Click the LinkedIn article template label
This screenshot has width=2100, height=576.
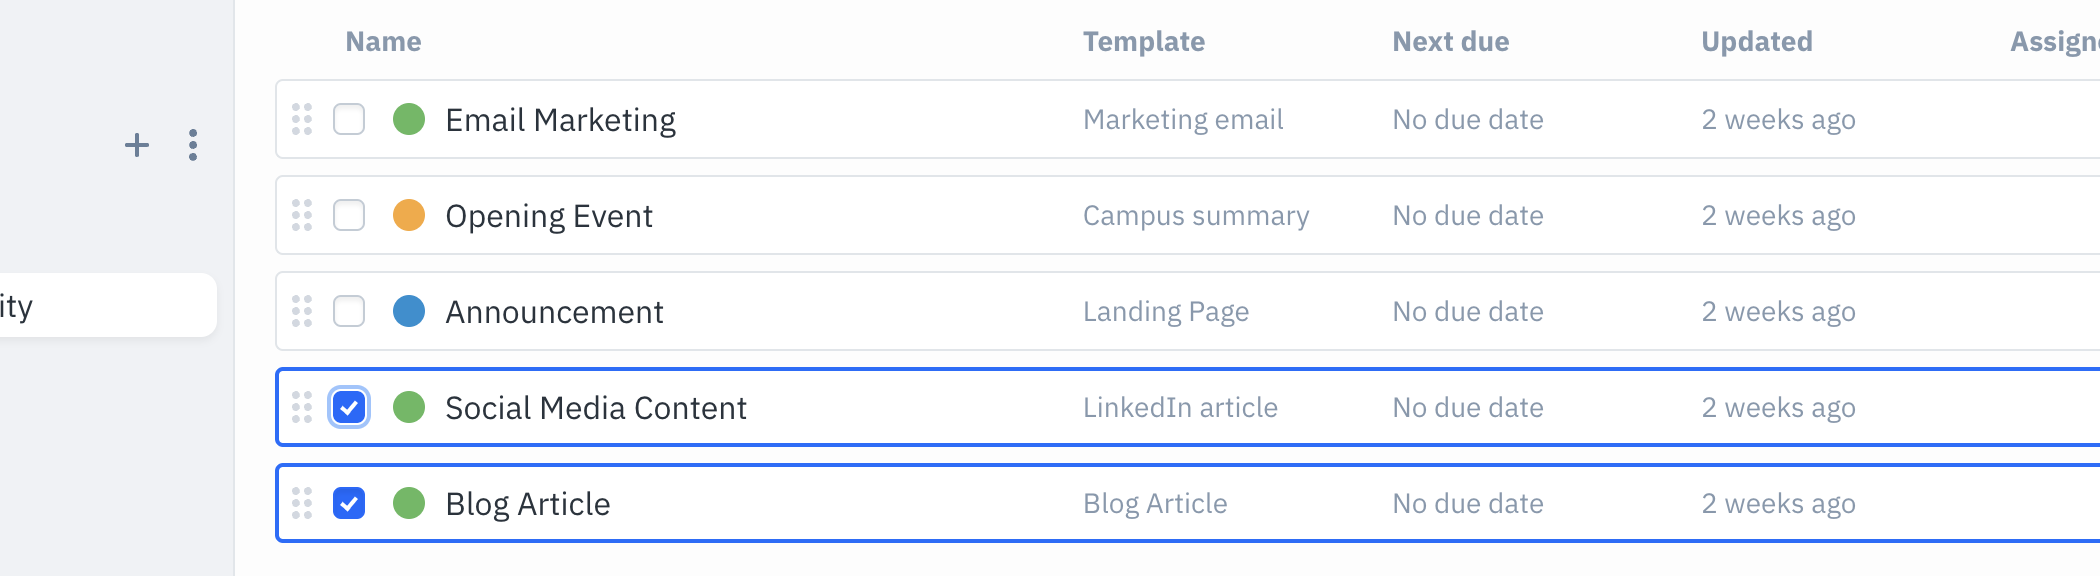1180,407
